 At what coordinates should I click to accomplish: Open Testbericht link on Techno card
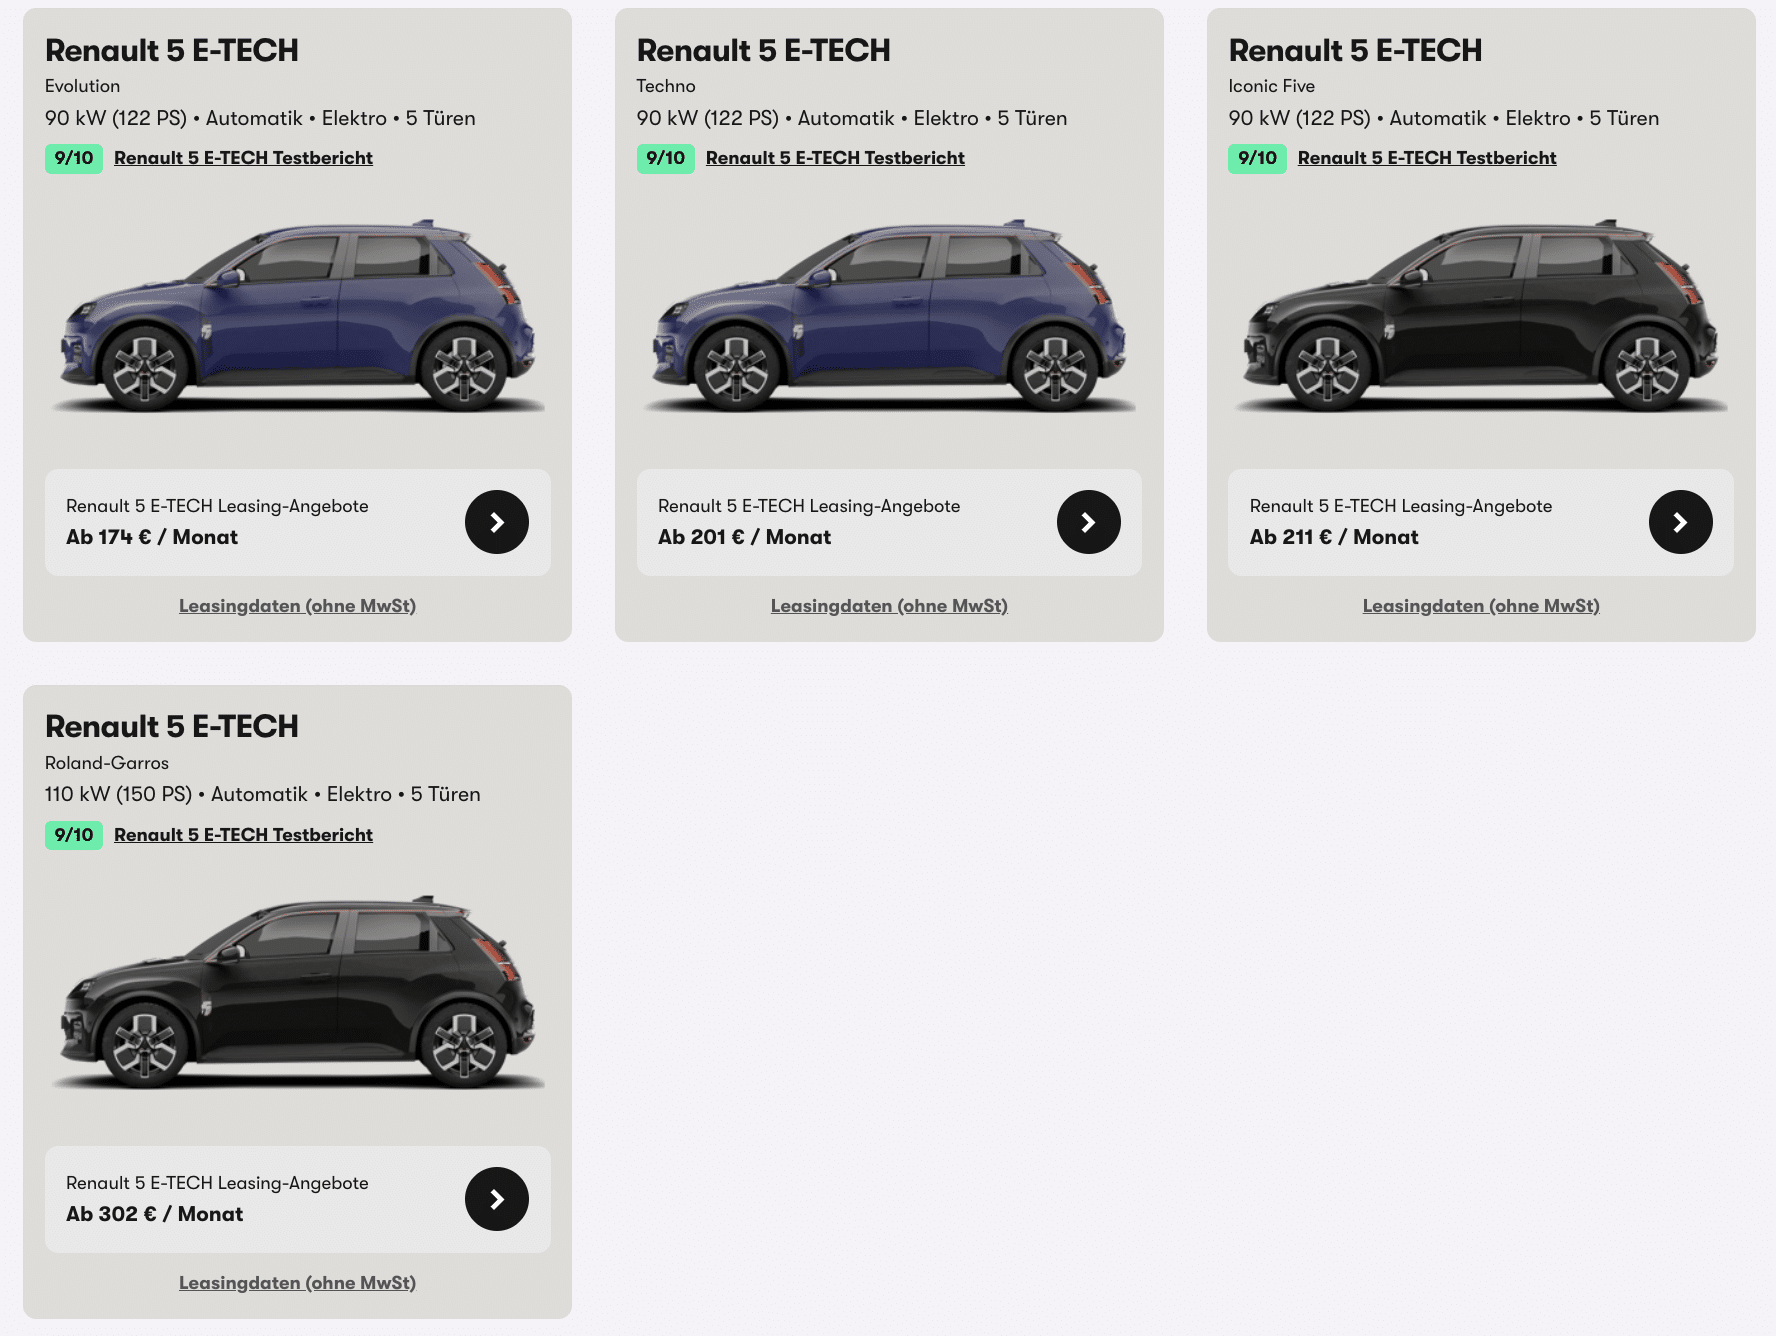click(835, 158)
